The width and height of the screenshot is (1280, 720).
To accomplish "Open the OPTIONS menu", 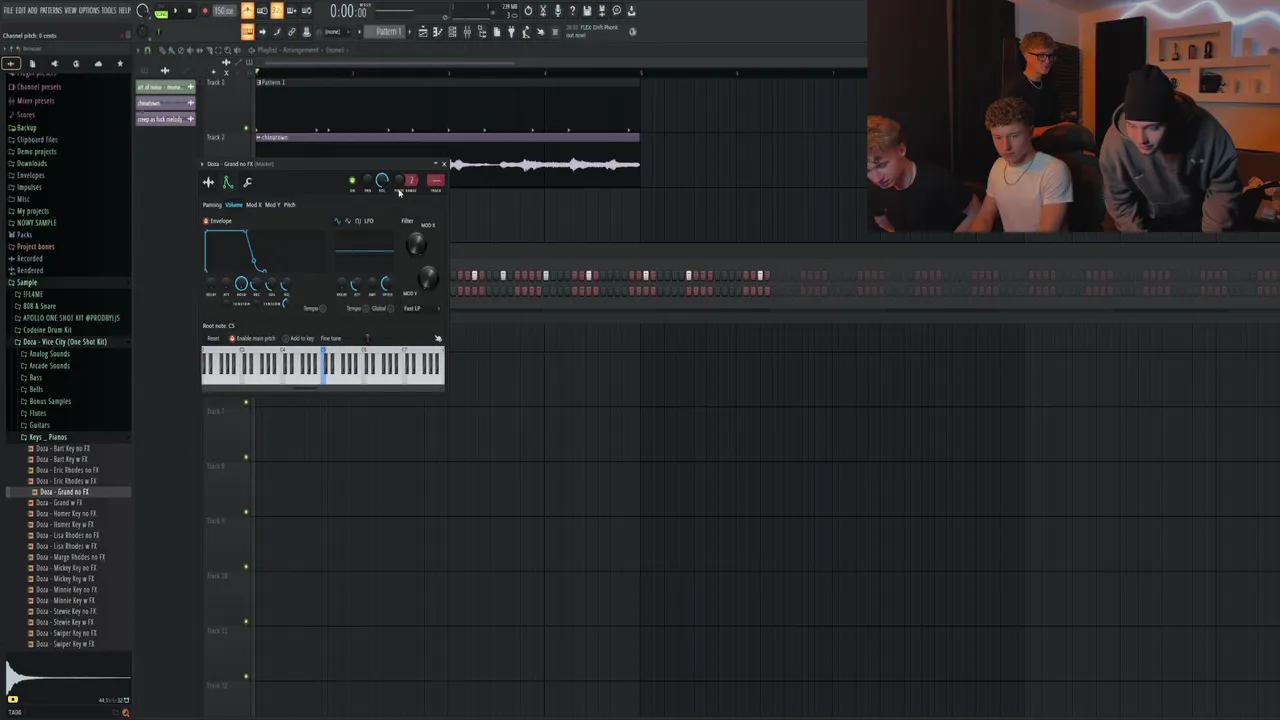I will coord(89,10).
